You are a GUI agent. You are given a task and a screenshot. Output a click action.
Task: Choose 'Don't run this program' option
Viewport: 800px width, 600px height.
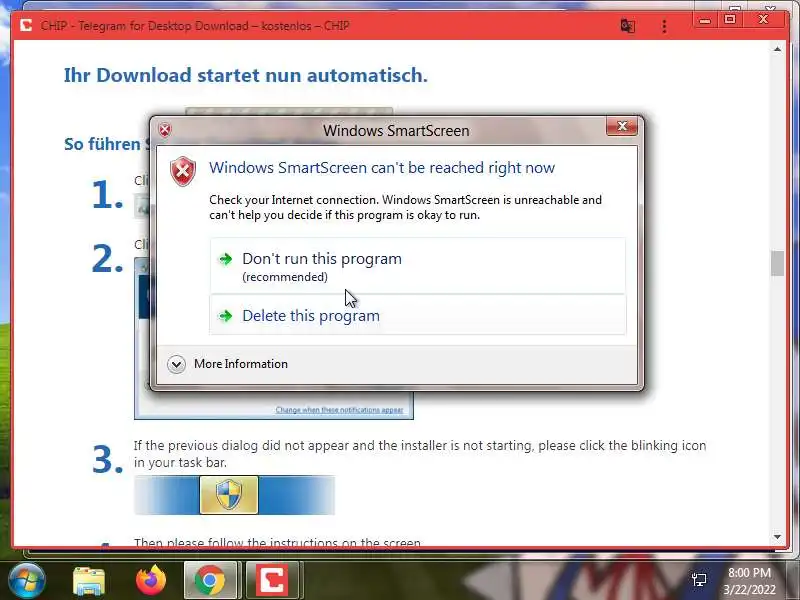(x=417, y=266)
